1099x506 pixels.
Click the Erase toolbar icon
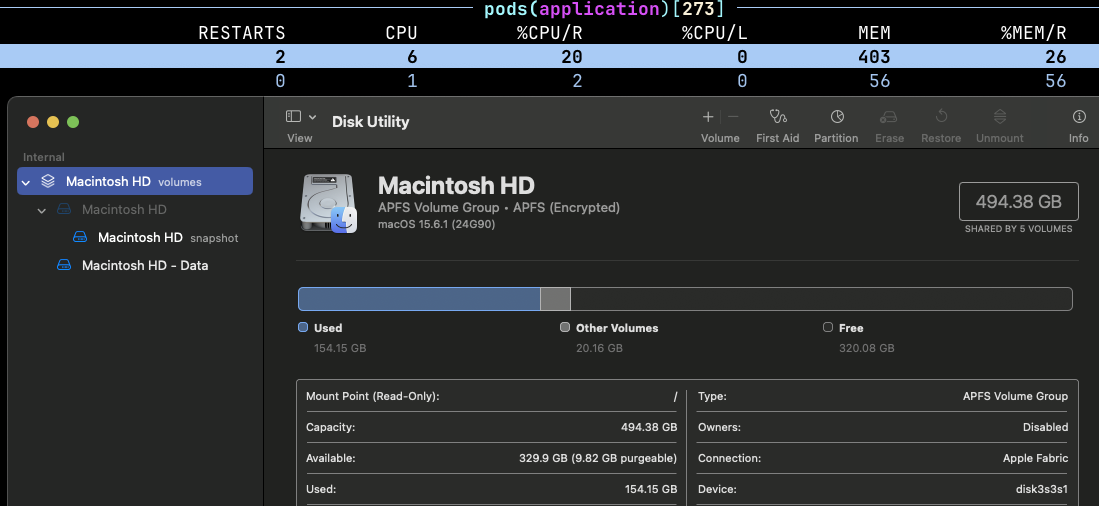coord(889,117)
